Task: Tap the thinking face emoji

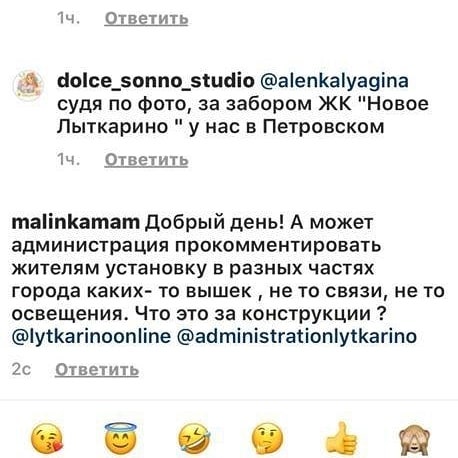Action: point(267,438)
